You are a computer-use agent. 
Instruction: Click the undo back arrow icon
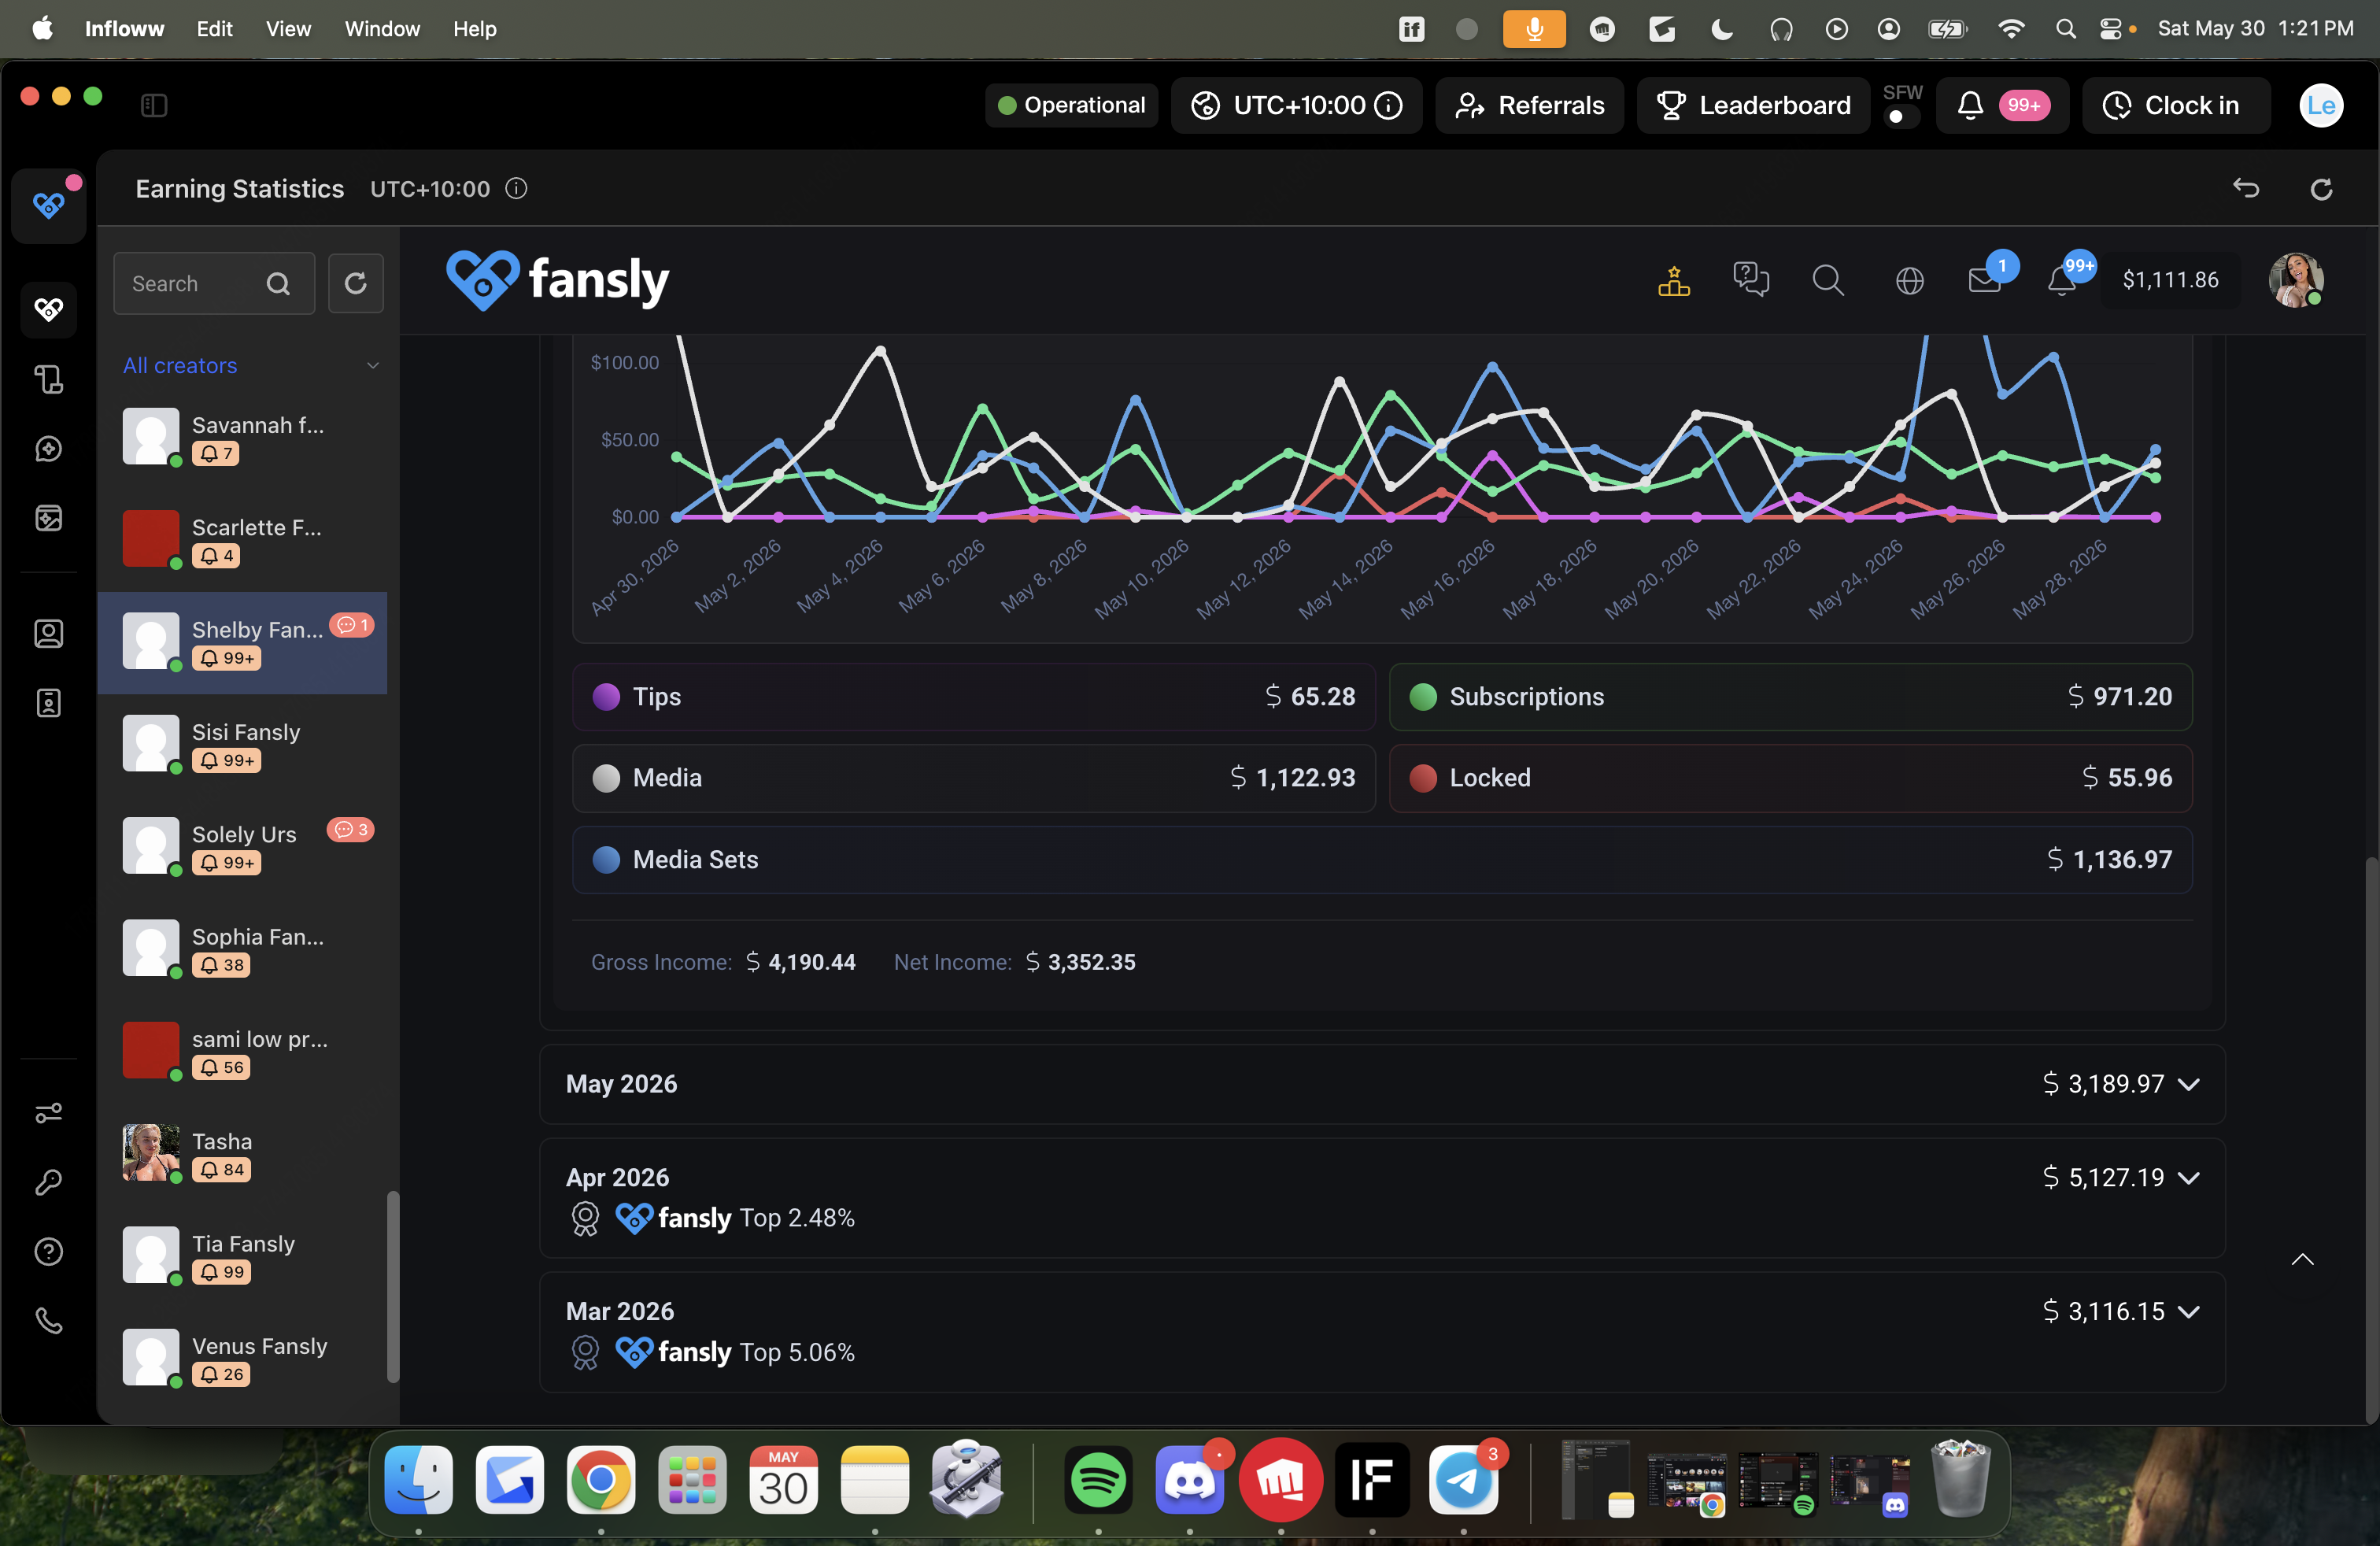point(2246,188)
